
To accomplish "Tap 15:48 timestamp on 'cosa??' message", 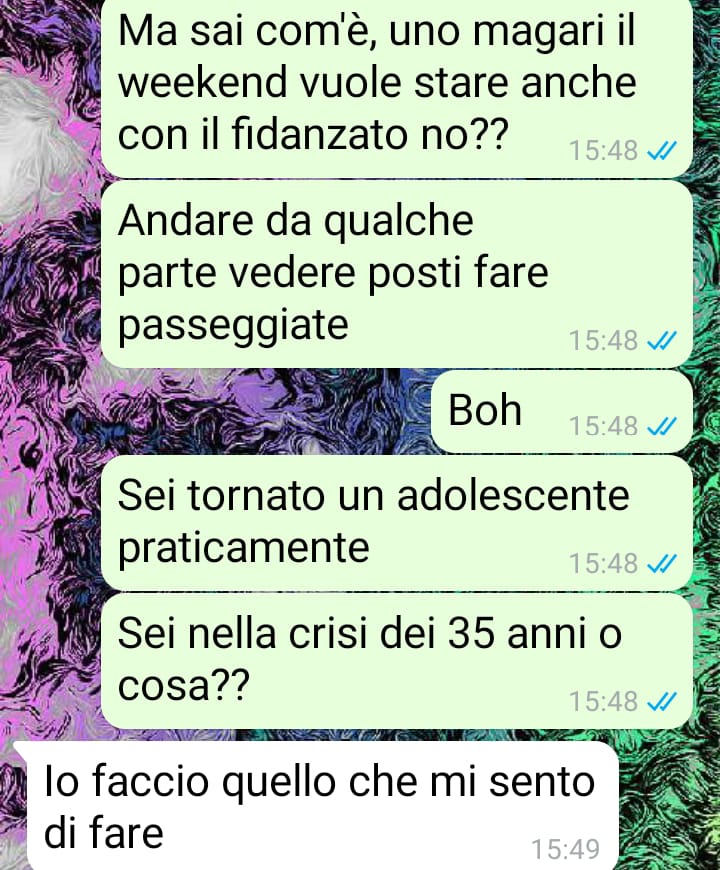I will (x=604, y=701).
